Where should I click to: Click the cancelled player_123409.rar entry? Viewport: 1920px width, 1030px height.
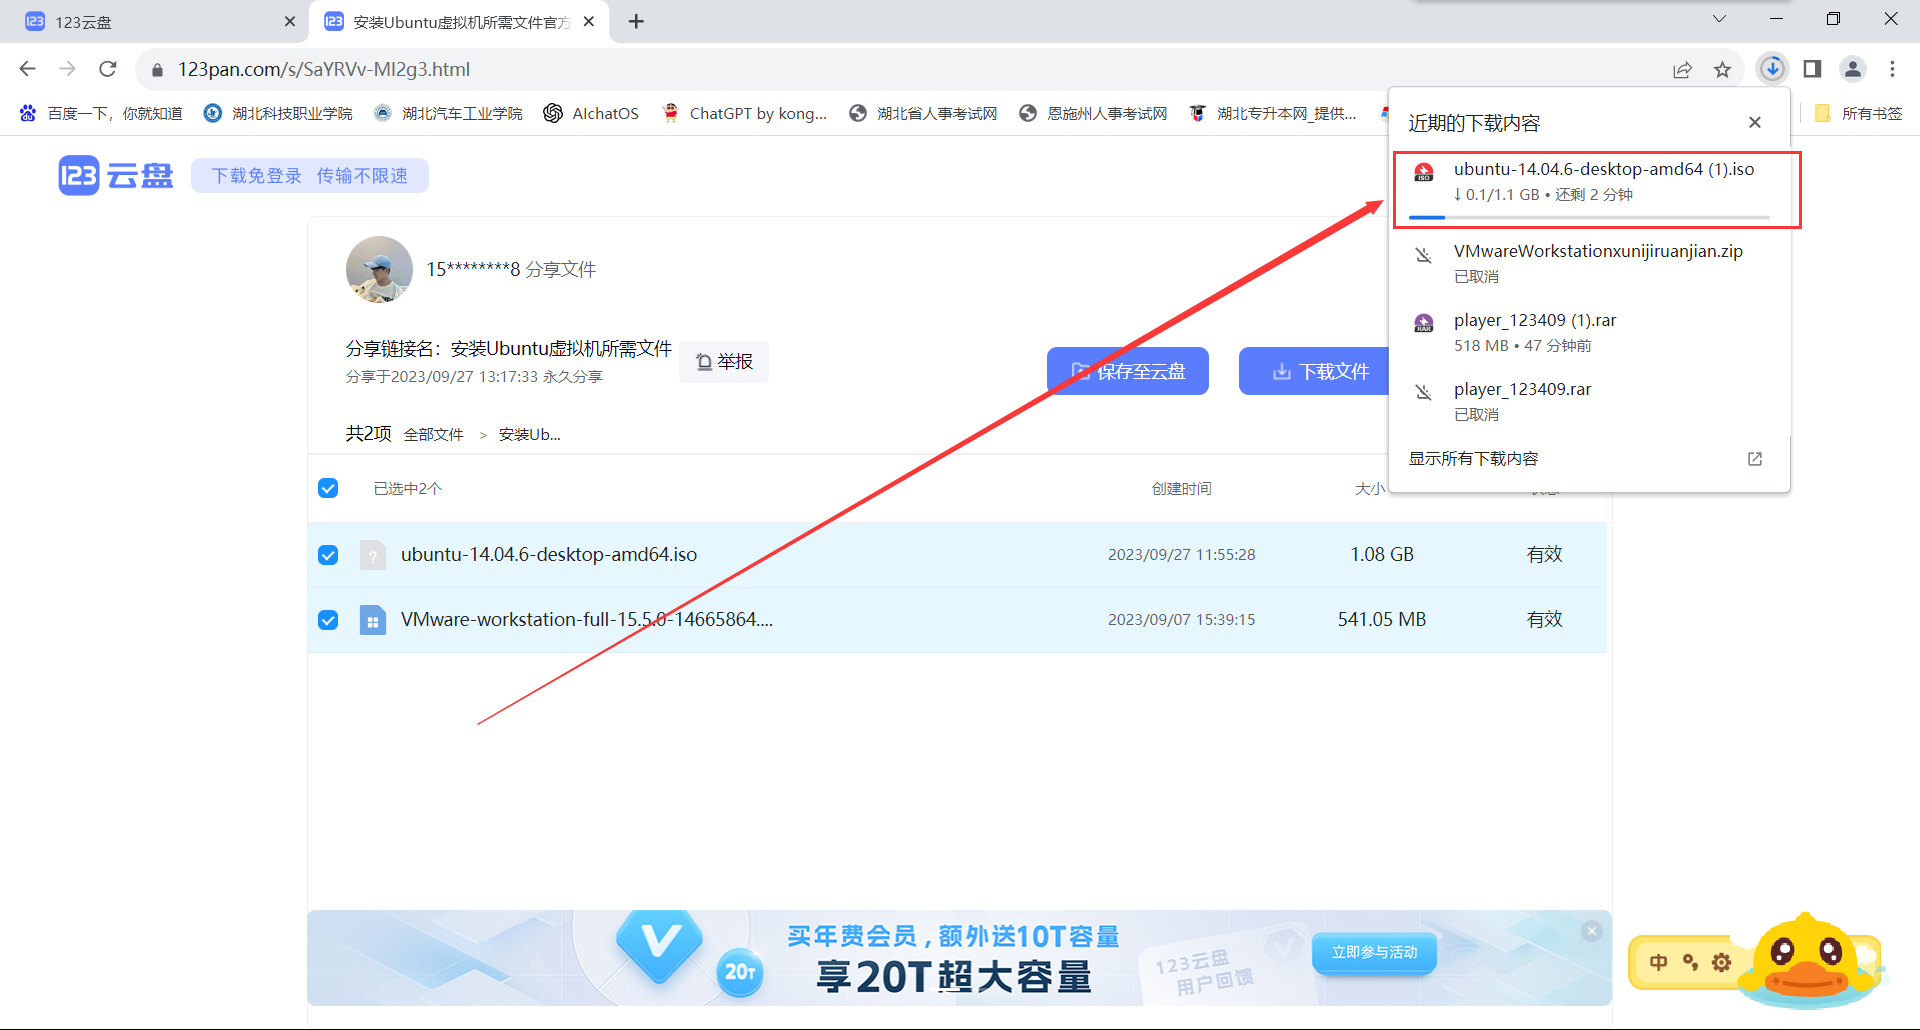pos(1590,401)
